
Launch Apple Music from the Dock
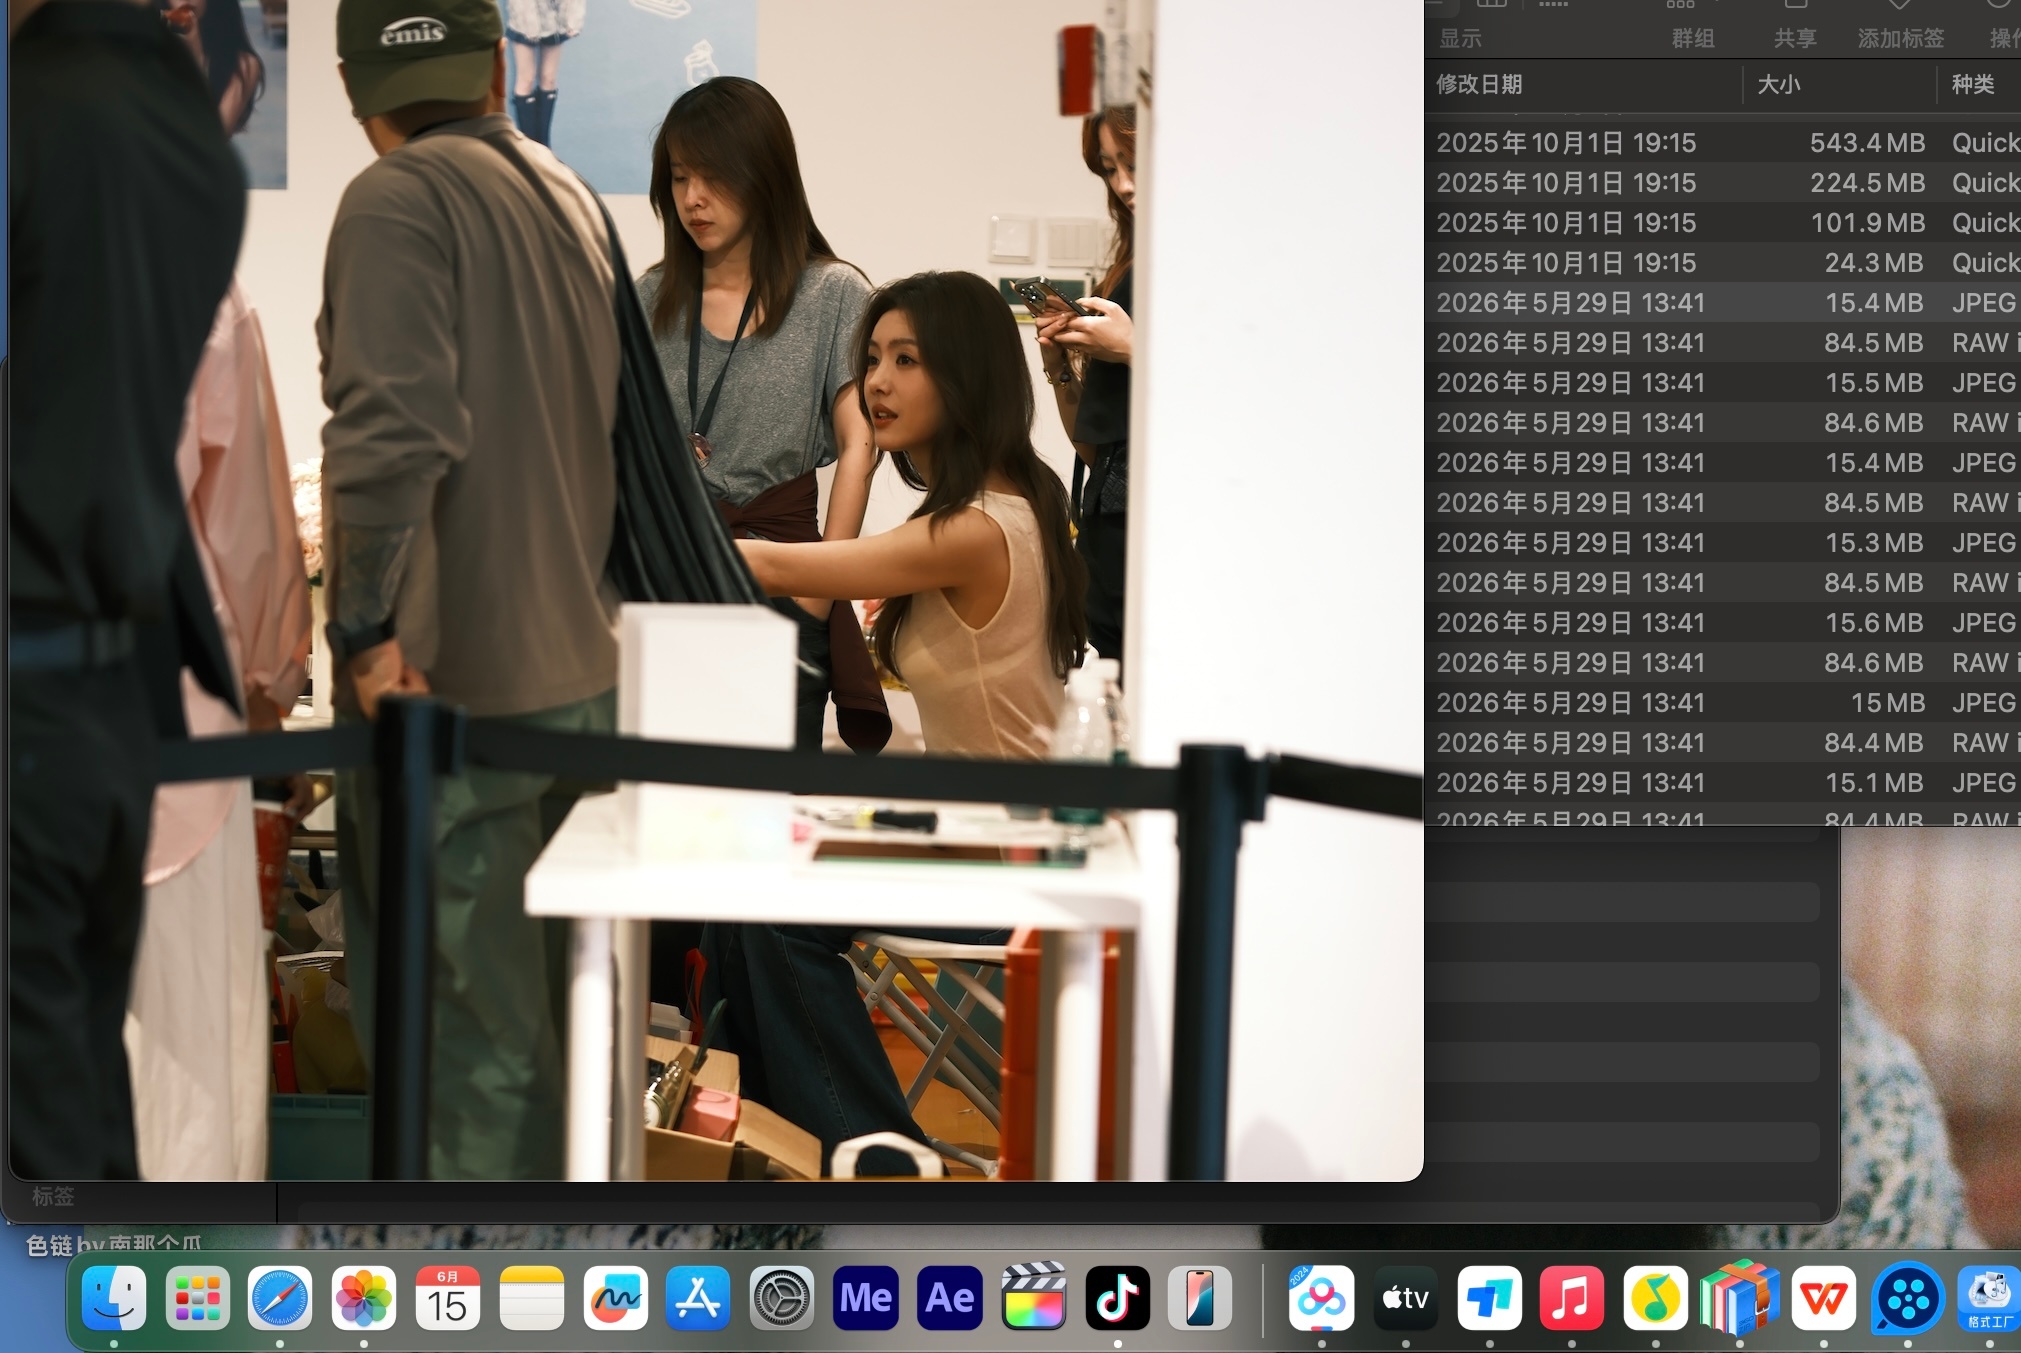[1572, 1297]
